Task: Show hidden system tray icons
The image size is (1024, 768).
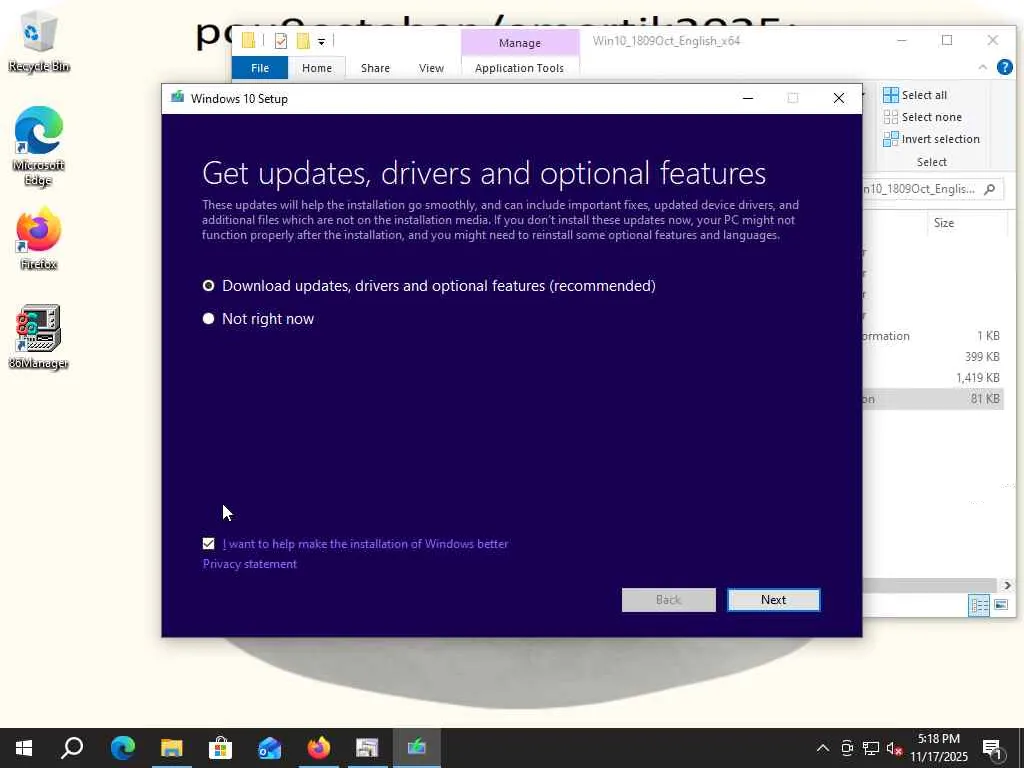Action: click(x=823, y=748)
